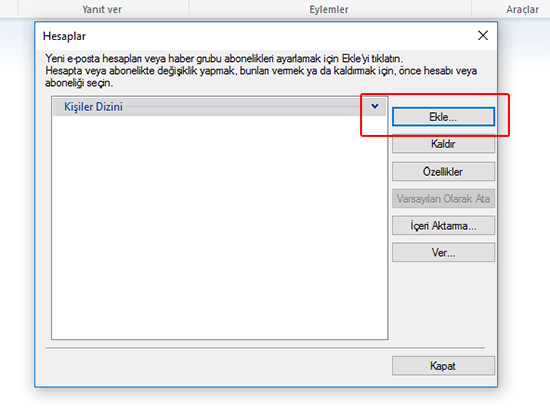Image resolution: width=550 pixels, height=420 pixels.
Task: Click inside the empty accounts list area
Action: (220, 227)
